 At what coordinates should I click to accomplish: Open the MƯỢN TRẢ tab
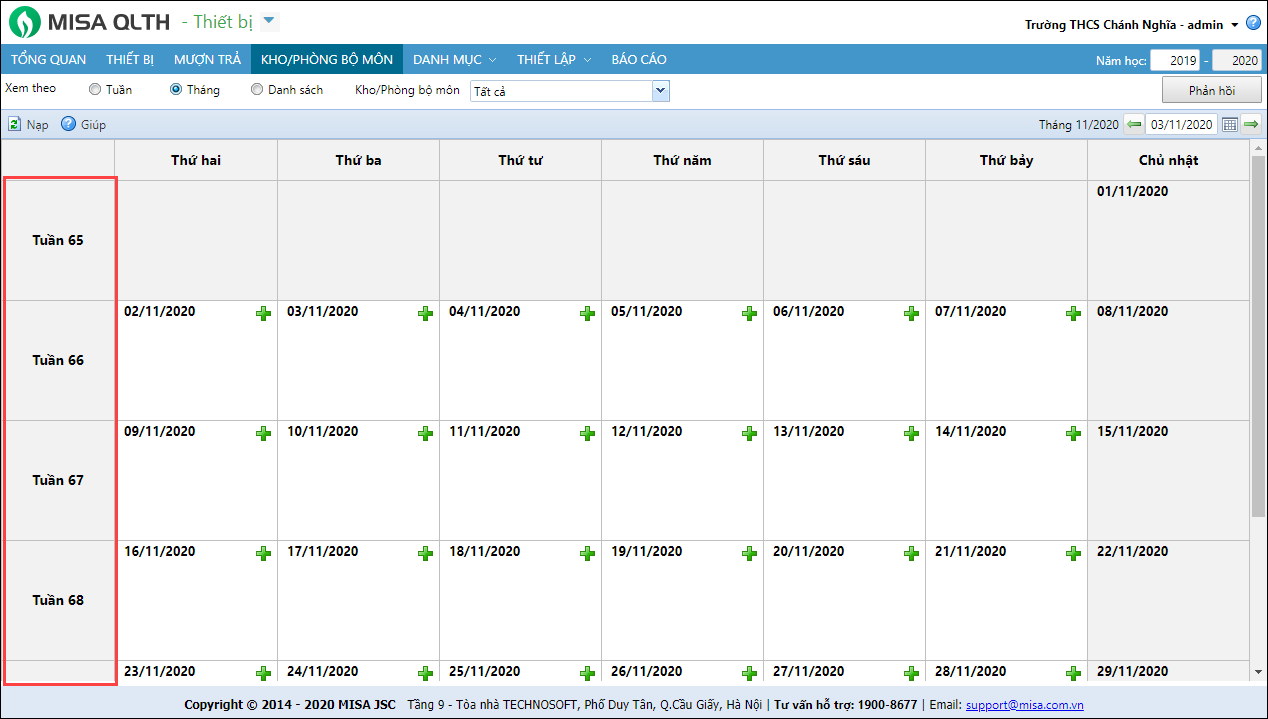click(x=207, y=59)
